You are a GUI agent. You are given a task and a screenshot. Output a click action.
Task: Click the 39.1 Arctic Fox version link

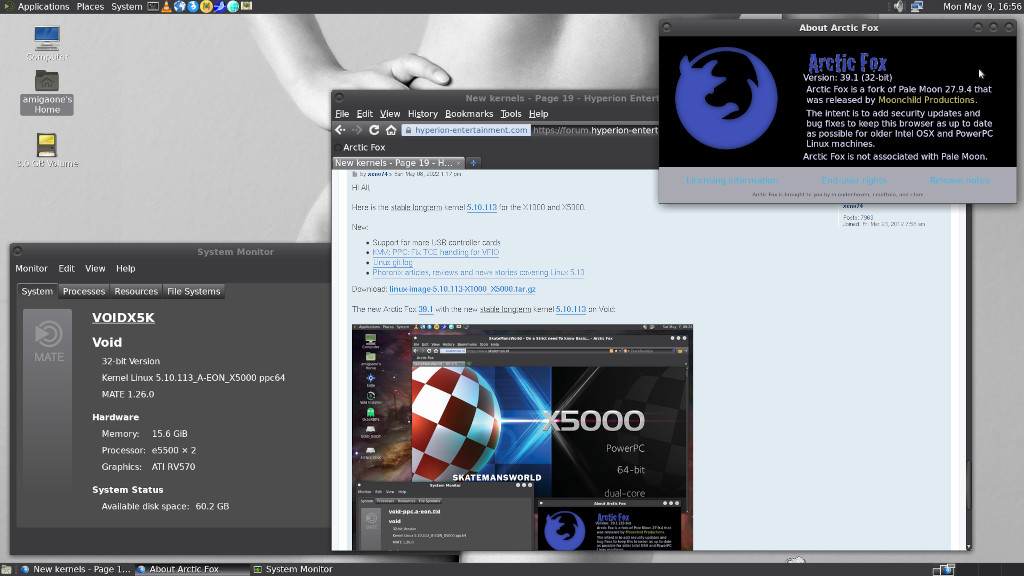426,309
